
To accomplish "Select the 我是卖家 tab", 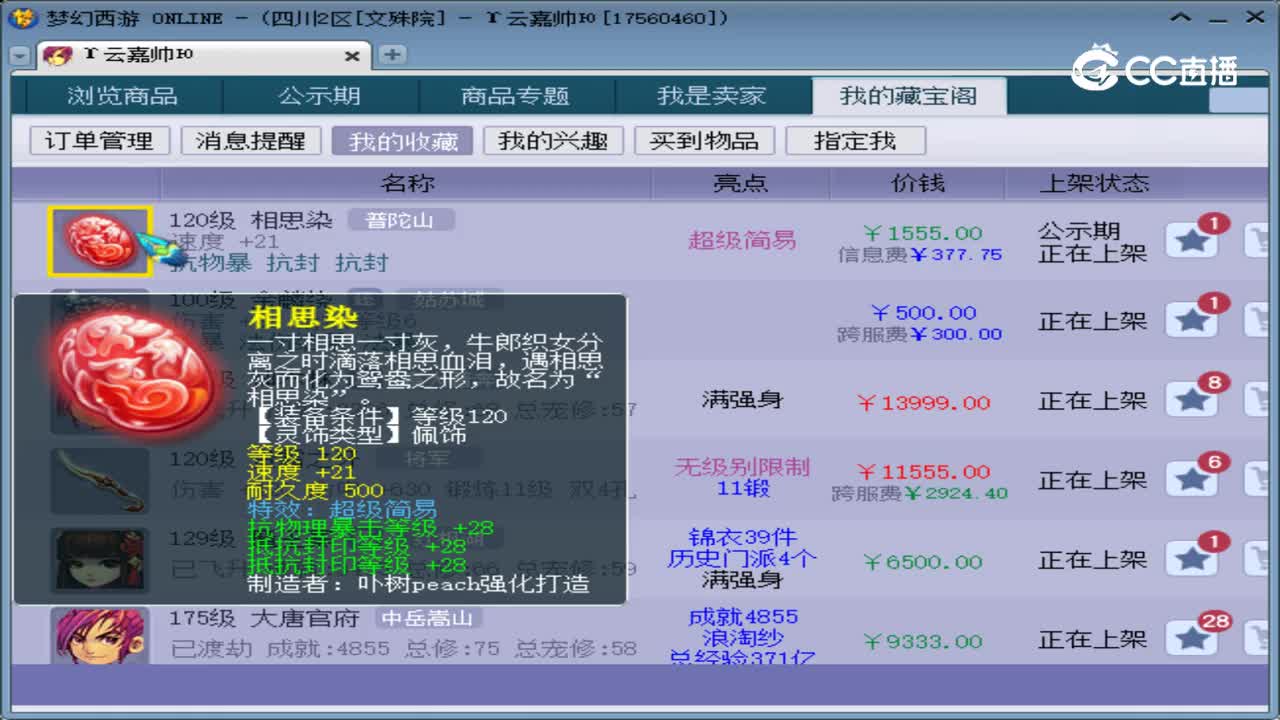I will 712,96.
